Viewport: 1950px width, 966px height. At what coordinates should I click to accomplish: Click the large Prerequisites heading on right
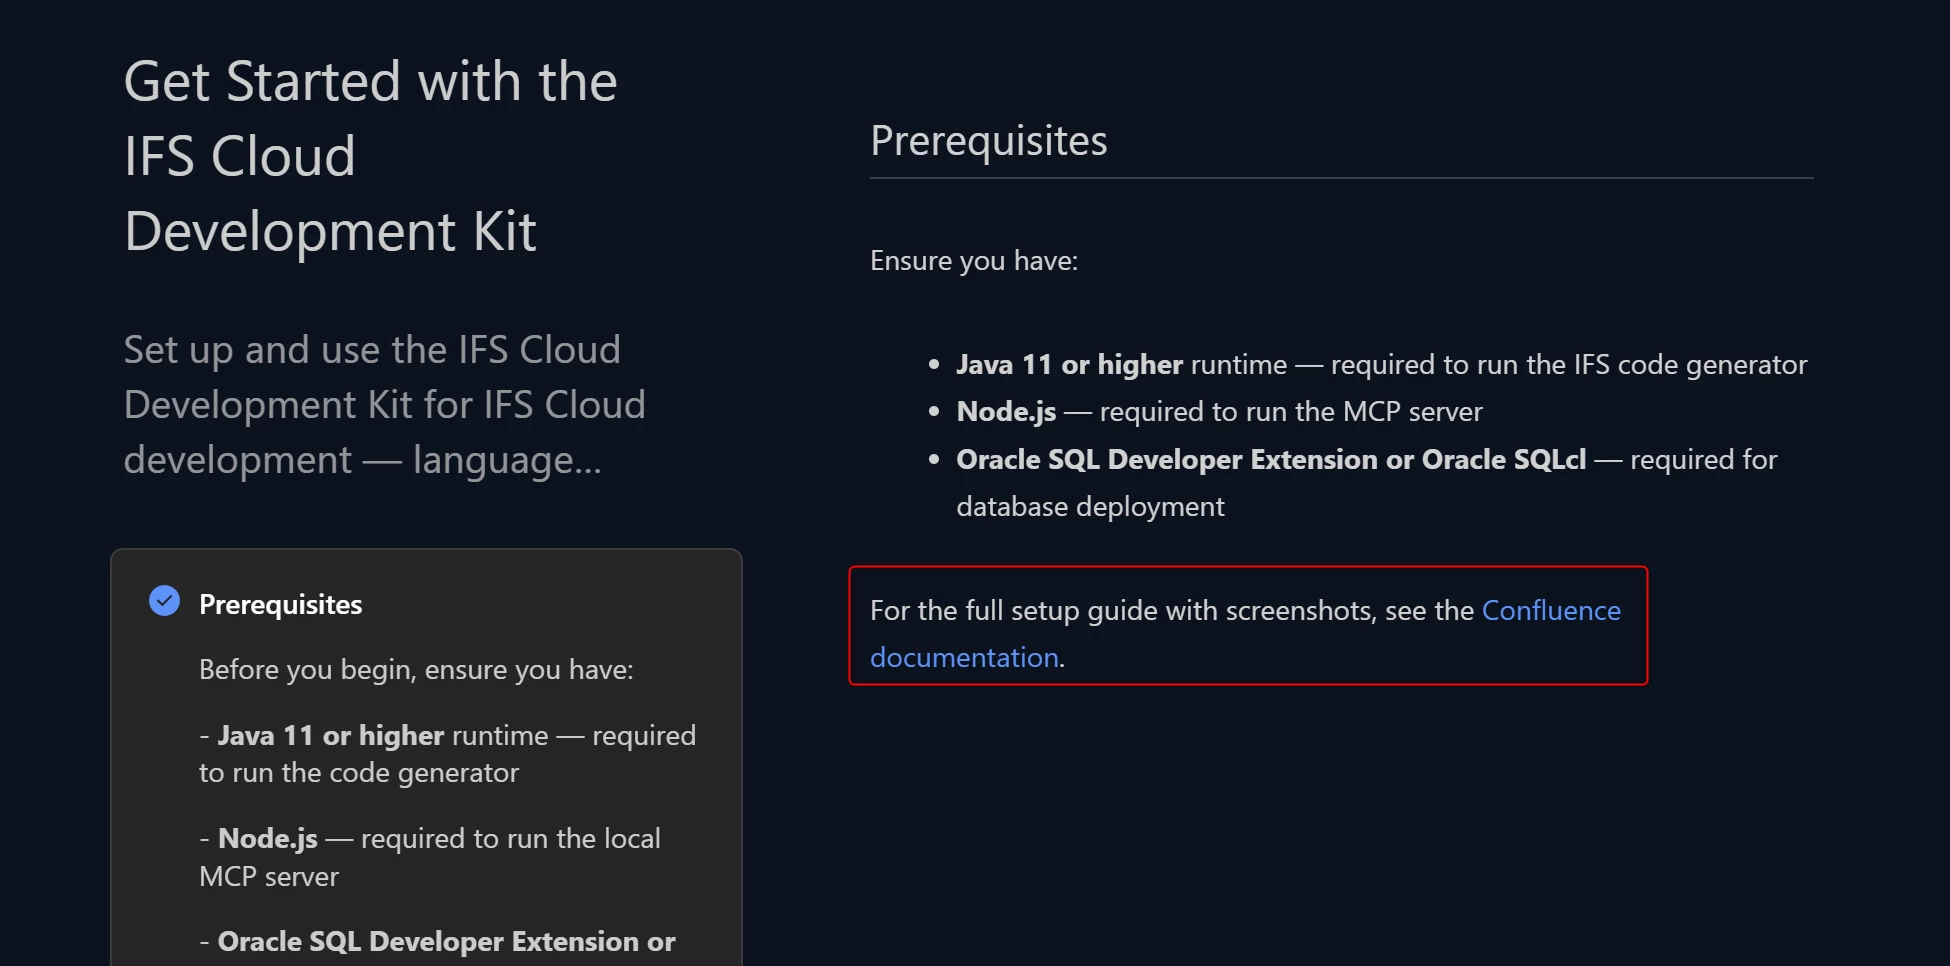coord(988,140)
